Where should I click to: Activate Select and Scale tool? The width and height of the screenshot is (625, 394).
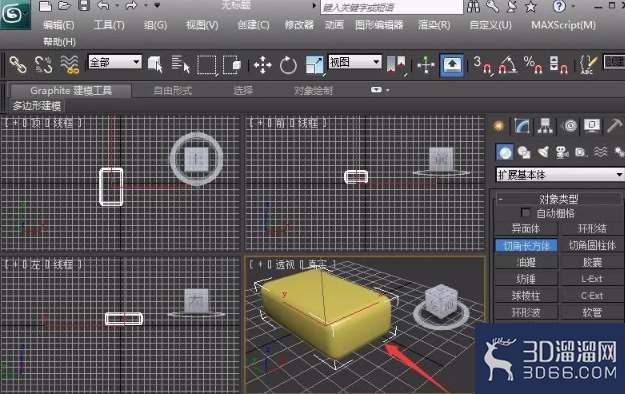(x=314, y=65)
